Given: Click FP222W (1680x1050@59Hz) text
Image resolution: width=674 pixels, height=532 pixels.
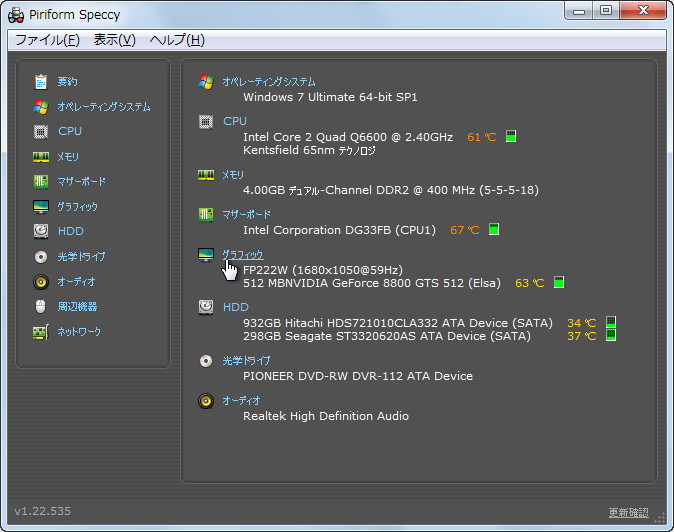Looking at the screenshot, I should pyautogui.click(x=323, y=270).
